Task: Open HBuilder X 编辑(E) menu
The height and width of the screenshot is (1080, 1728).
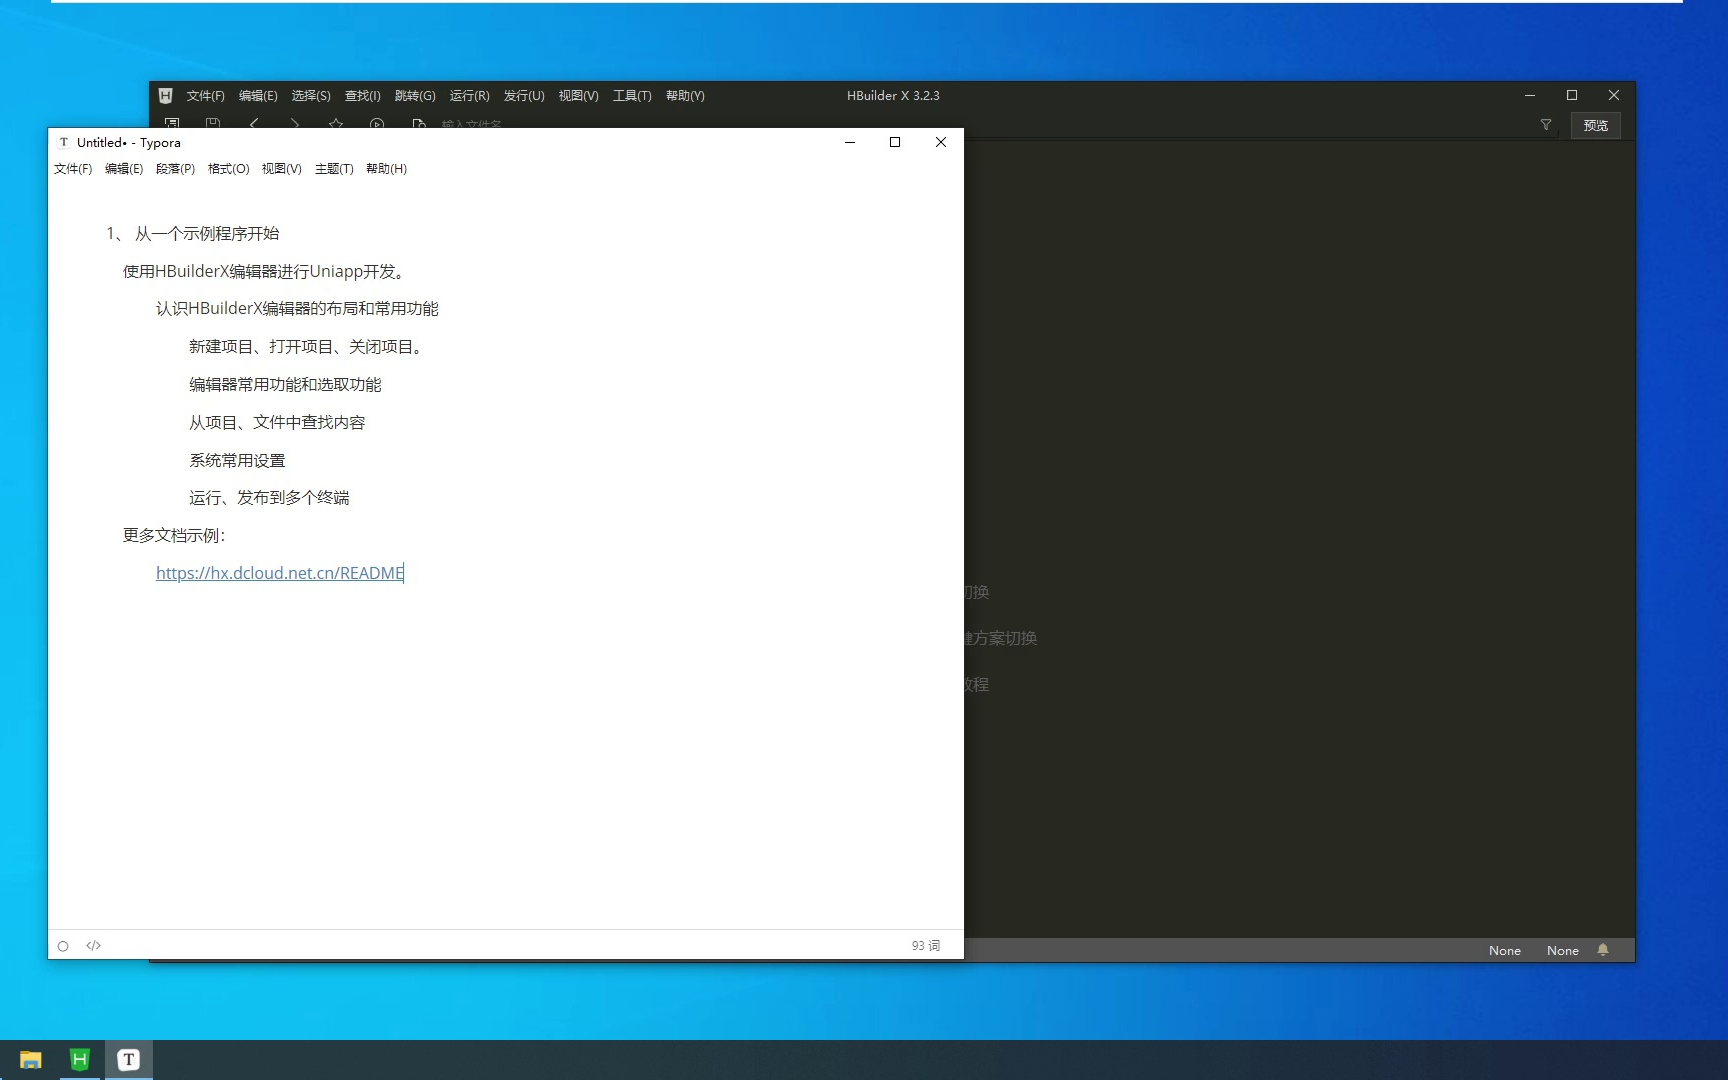Action: point(258,96)
